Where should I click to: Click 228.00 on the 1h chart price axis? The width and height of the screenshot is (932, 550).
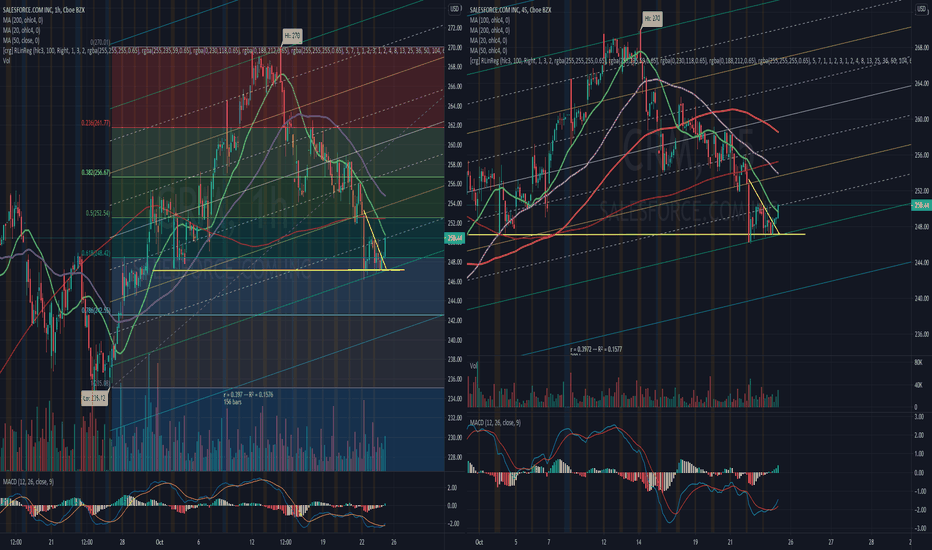point(455,457)
